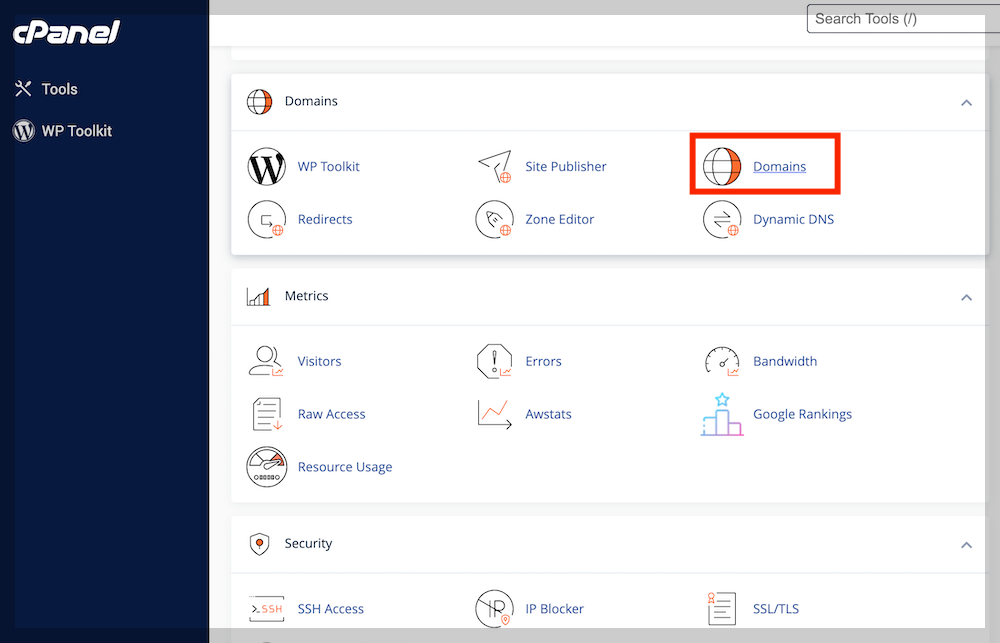Click the Zone Editor icon
The width and height of the screenshot is (1000, 643).
(x=494, y=219)
